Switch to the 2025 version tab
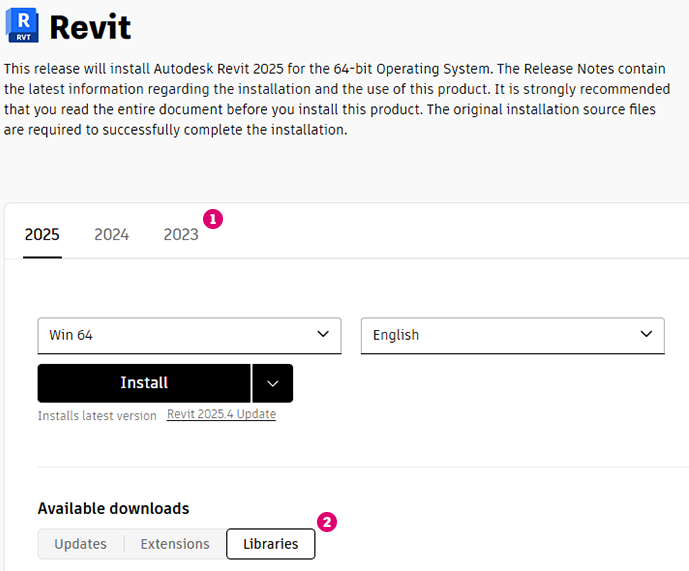 (x=42, y=235)
